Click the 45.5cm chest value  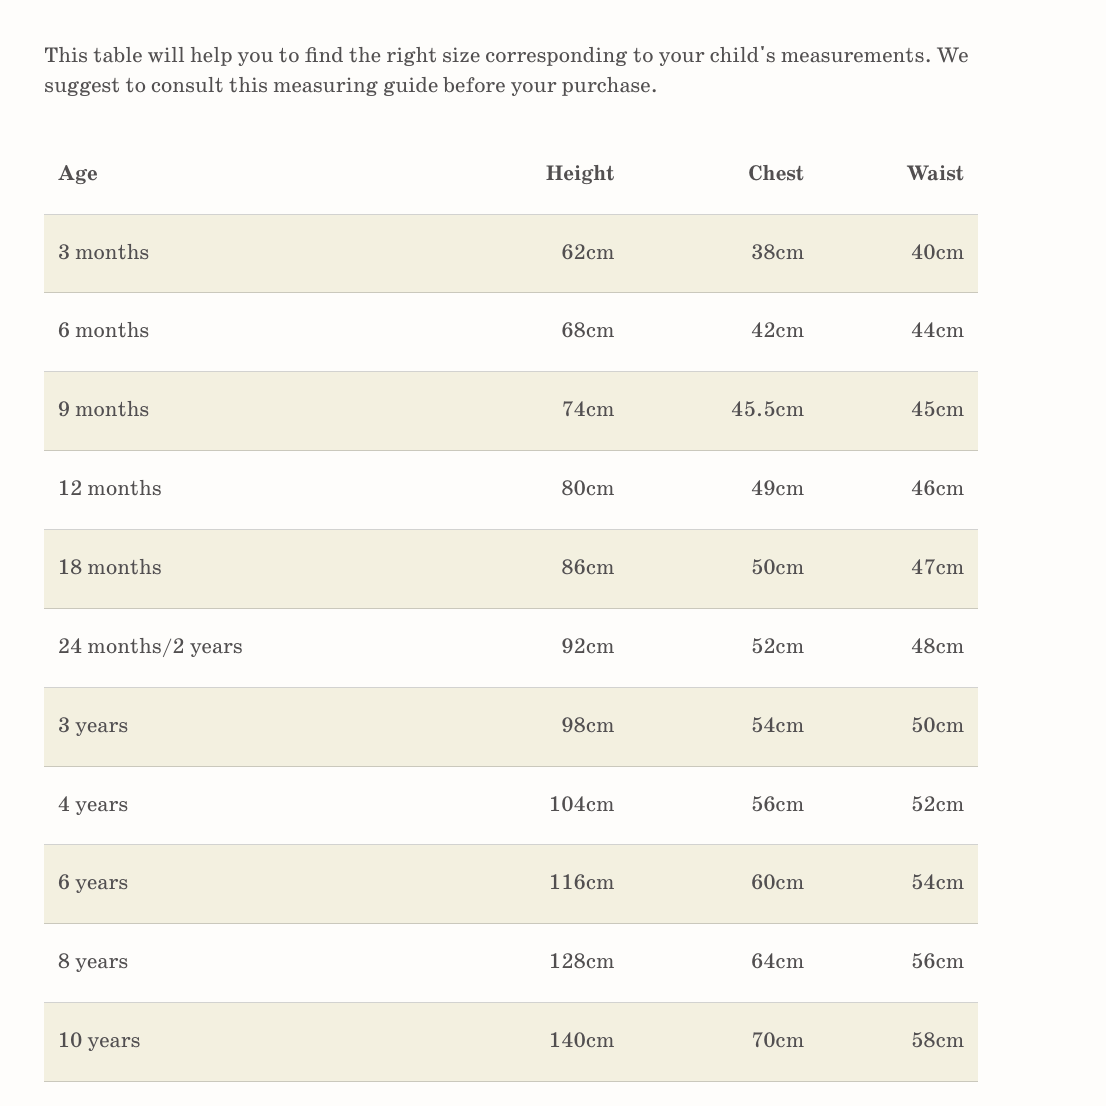tap(767, 410)
